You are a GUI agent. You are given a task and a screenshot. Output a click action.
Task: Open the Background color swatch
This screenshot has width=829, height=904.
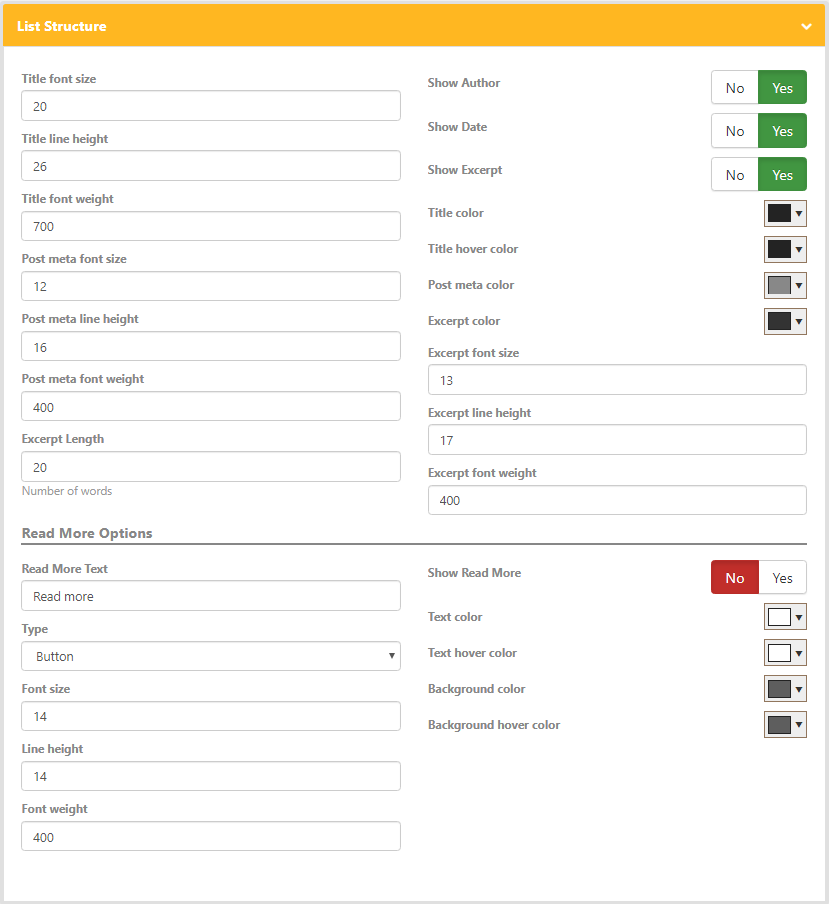[x=785, y=689]
